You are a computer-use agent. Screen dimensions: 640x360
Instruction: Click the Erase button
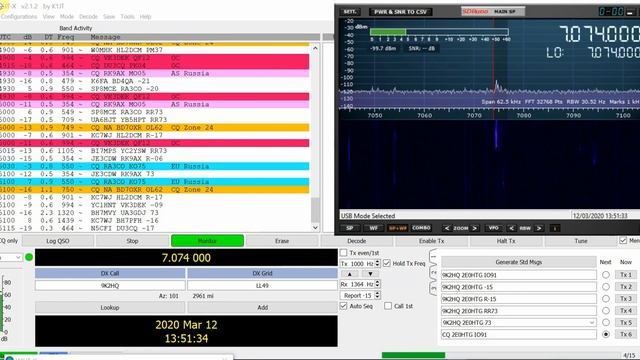tap(282, 241)
